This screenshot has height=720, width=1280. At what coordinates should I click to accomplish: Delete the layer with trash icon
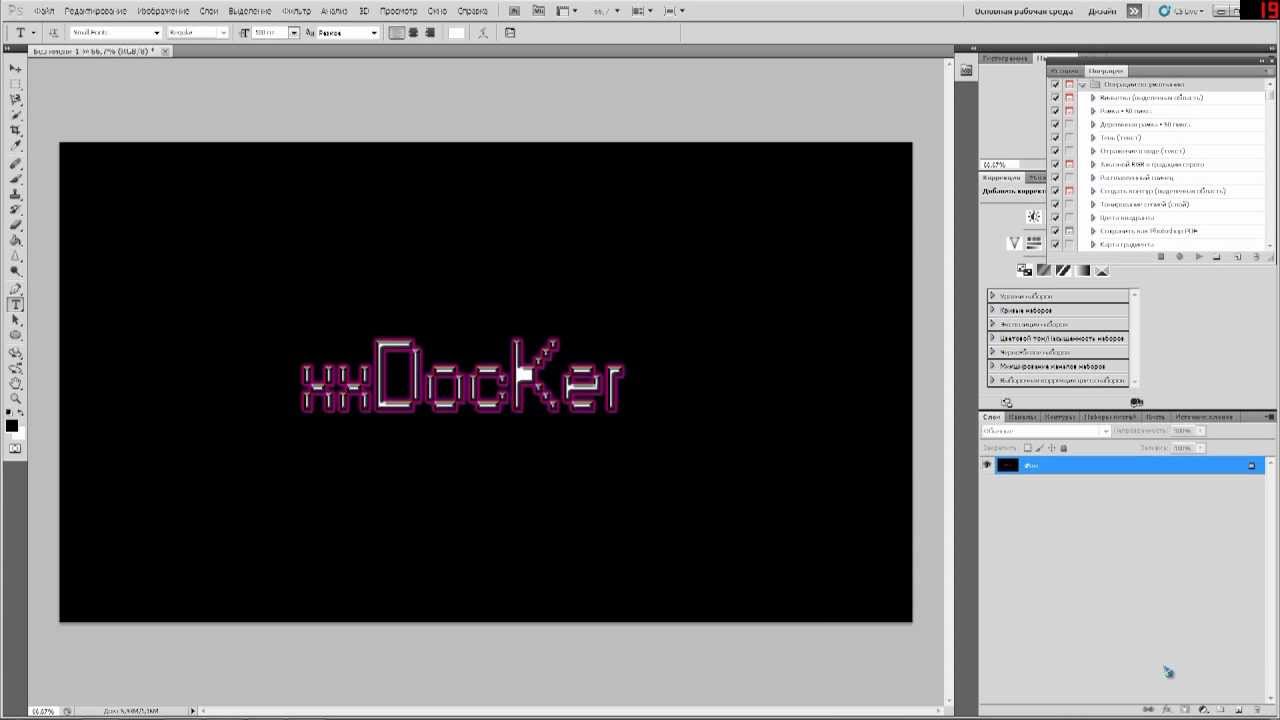[1258, 710]
